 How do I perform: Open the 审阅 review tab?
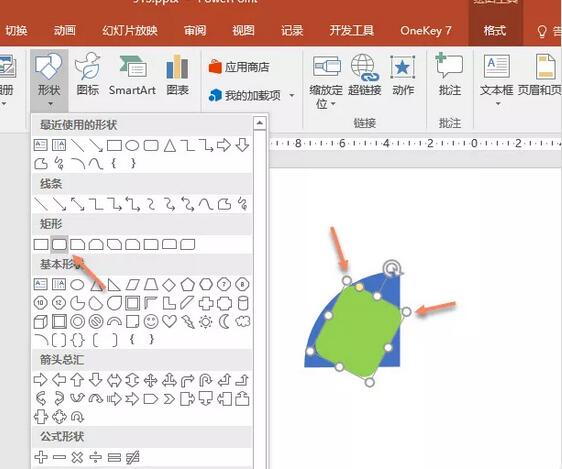[195, 30]
